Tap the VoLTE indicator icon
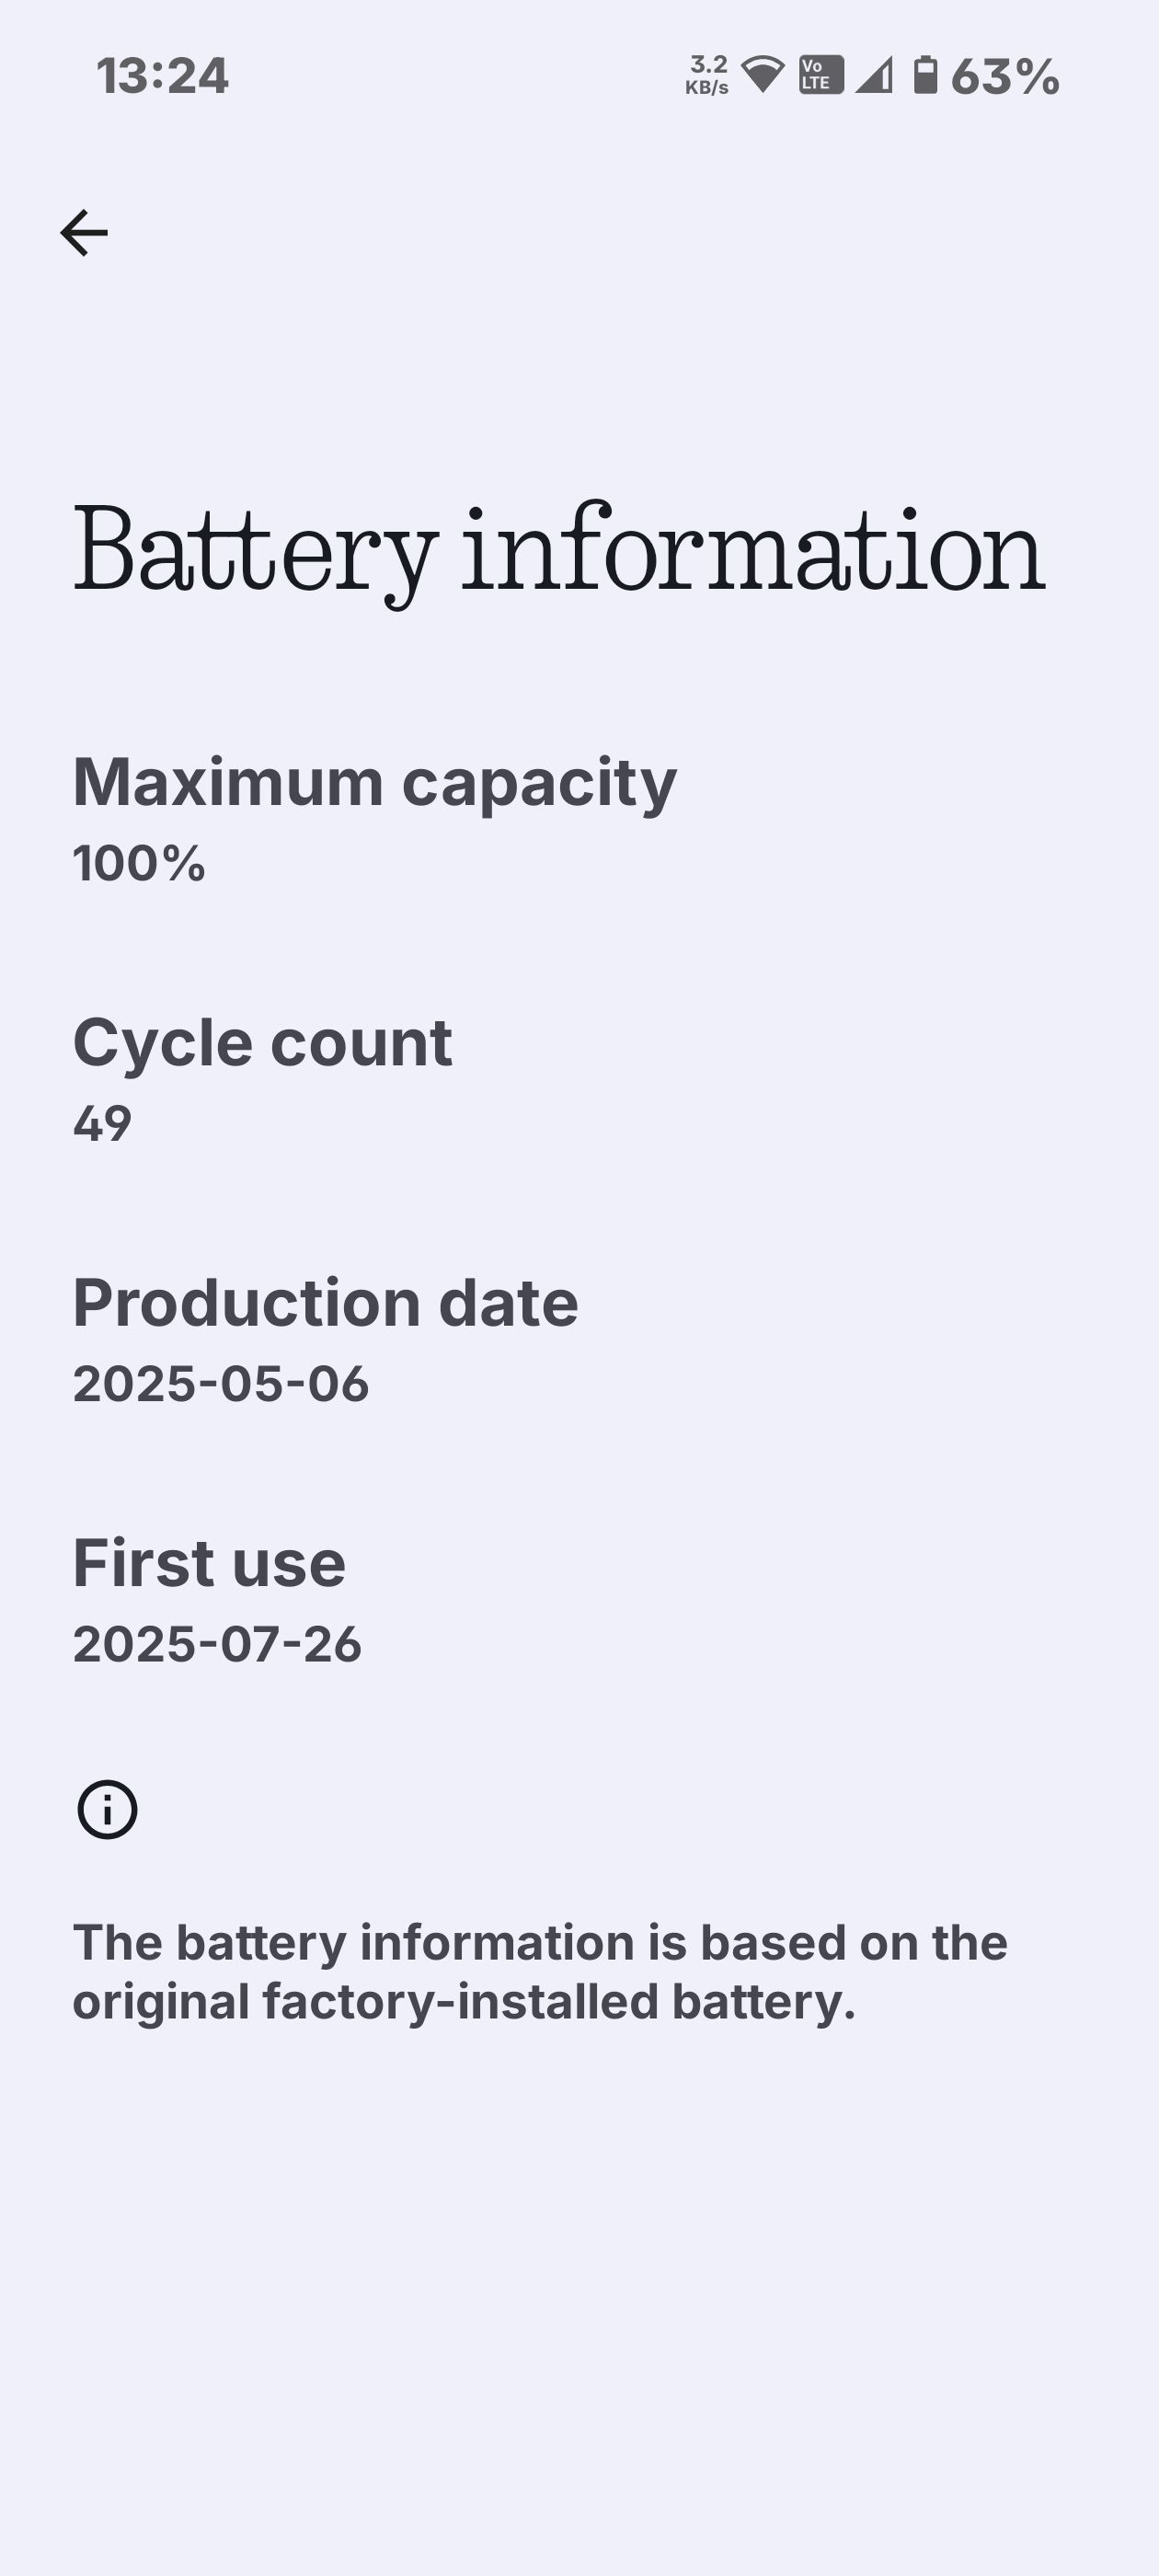 click(820, 75)
